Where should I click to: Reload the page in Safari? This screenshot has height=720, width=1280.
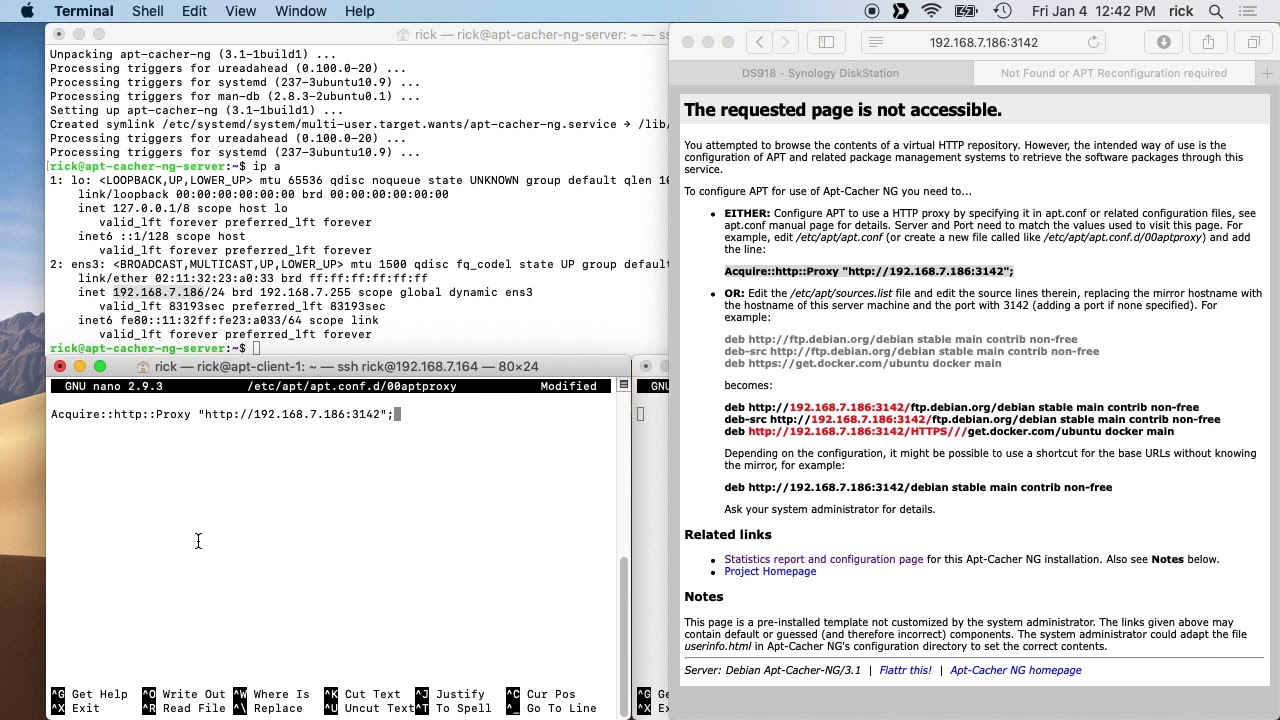(1093, 42)
